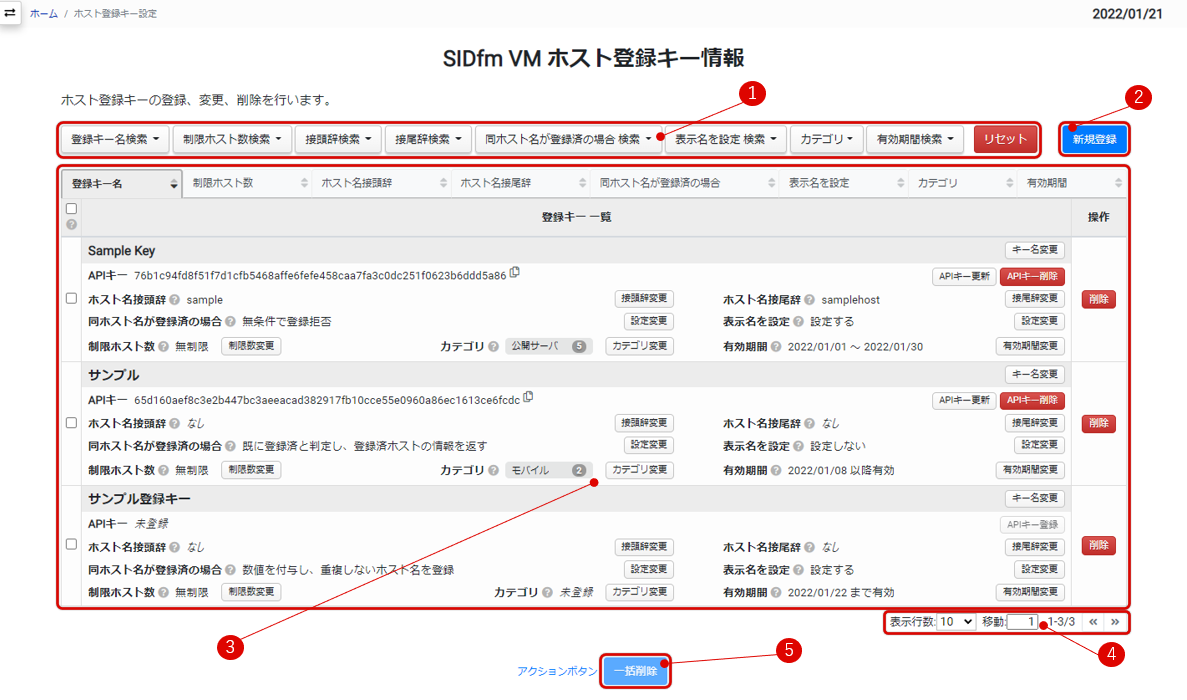Go to ホーム breadcrumb link
1187x700 pixels.
pos(43,14)
